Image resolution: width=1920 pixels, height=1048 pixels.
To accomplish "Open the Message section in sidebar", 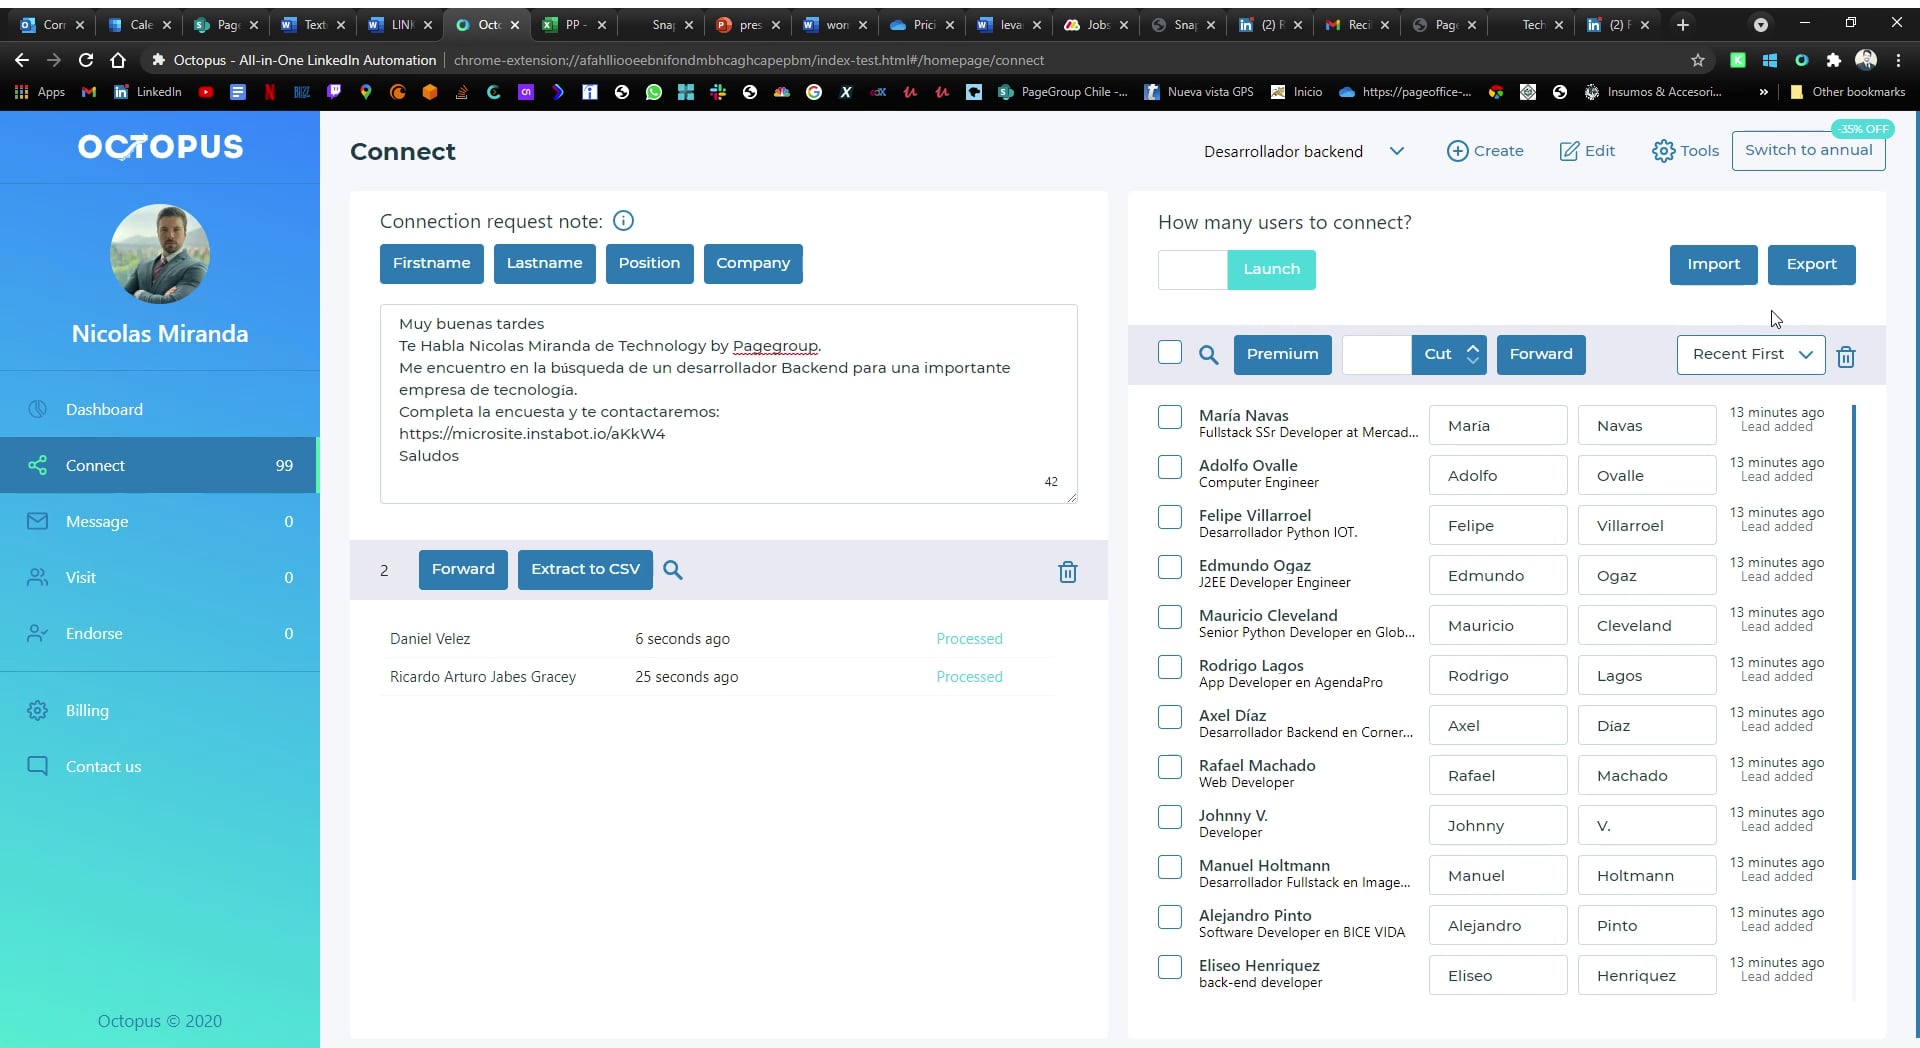I will coord(160,521).
